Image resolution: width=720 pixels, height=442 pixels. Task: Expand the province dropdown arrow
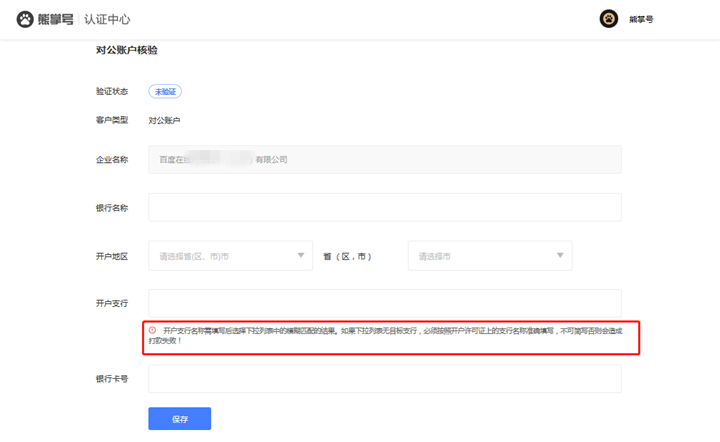[303, 256]
